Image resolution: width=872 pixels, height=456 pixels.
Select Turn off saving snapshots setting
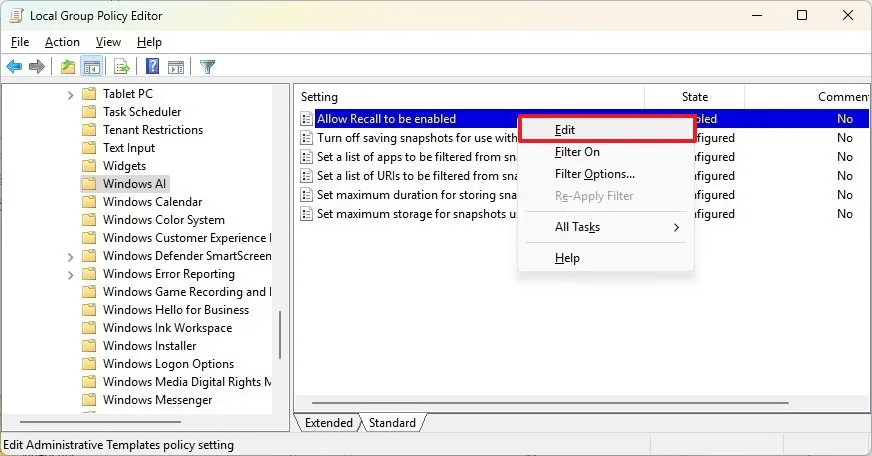pos(417,138)
